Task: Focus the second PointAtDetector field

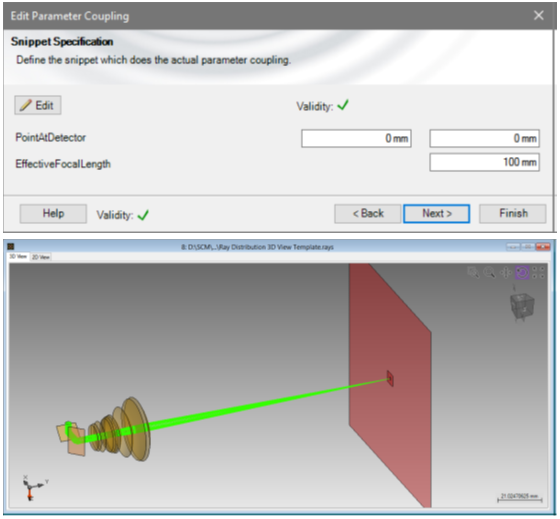Action: click(485, 138)
